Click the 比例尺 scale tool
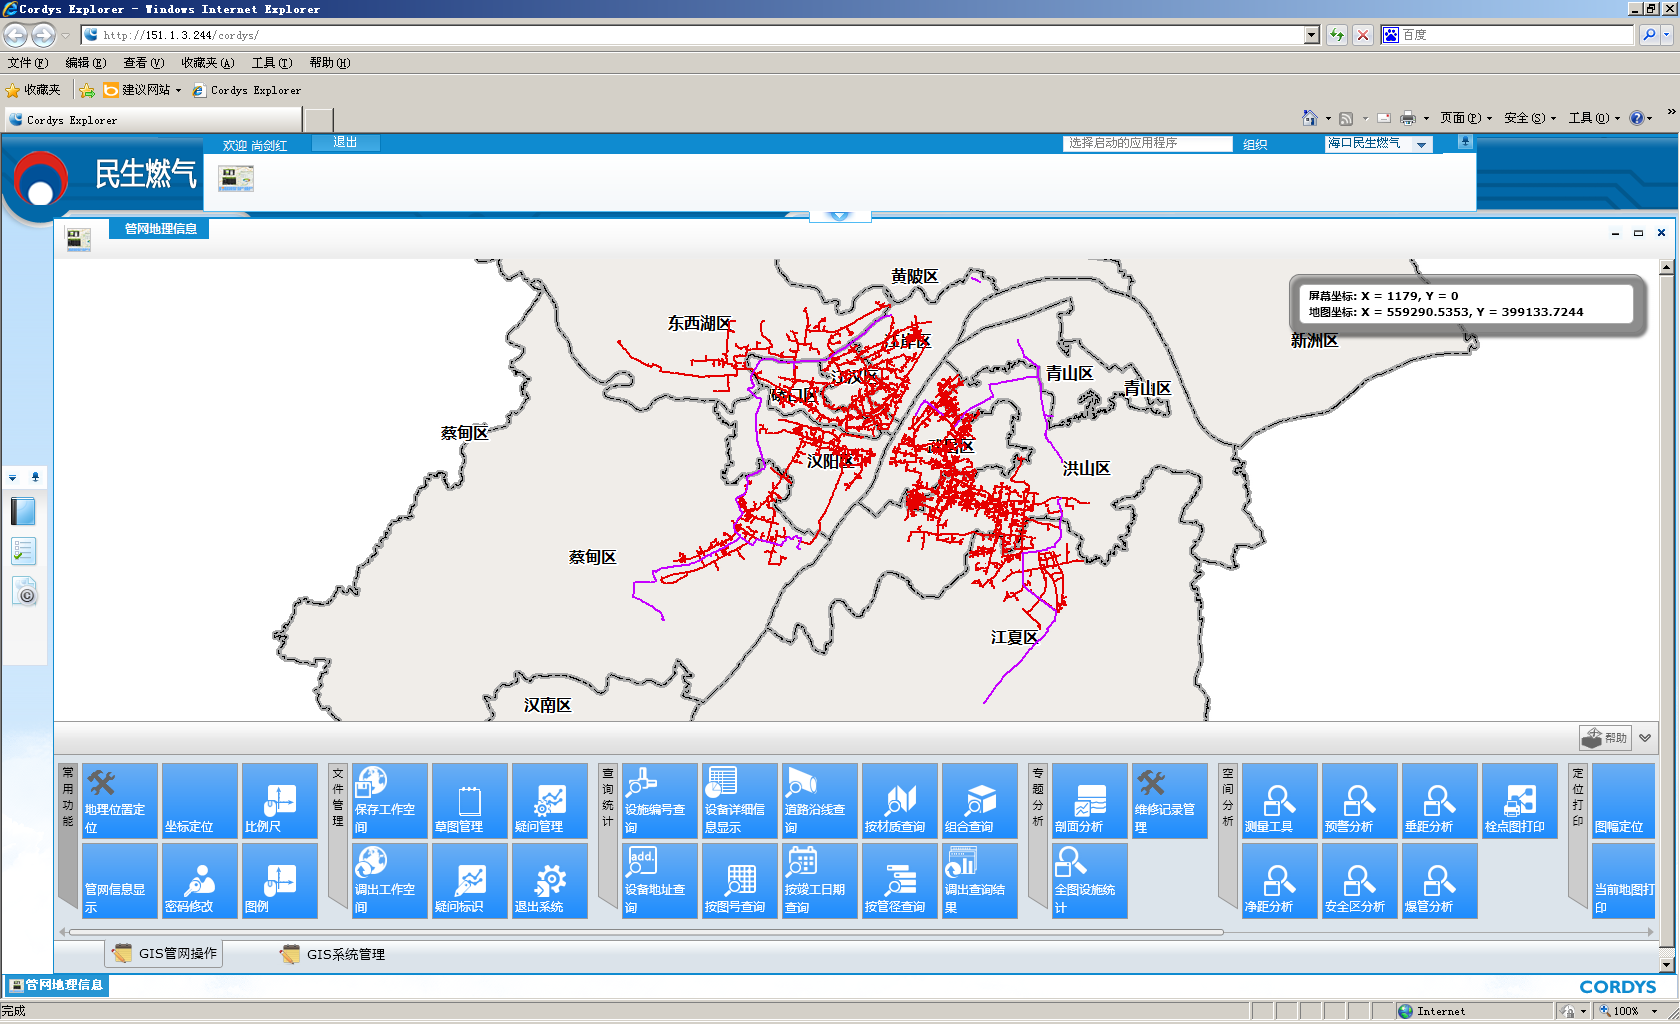 pyautogui.click(x=280, y=800)
